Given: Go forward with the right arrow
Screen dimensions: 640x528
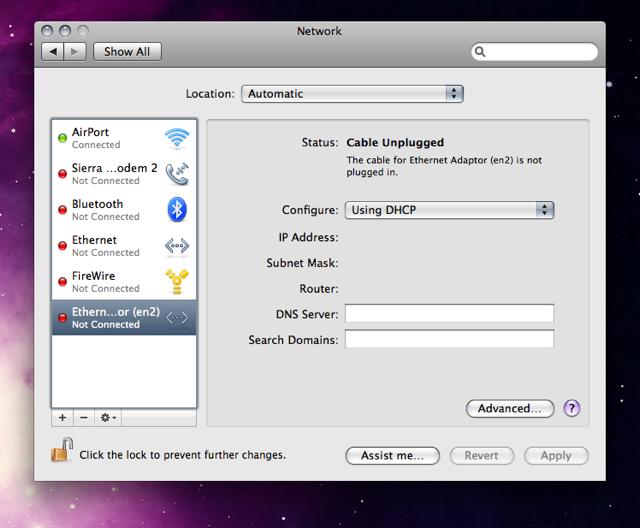Looking at the screenshot, I should pos(75,52).
